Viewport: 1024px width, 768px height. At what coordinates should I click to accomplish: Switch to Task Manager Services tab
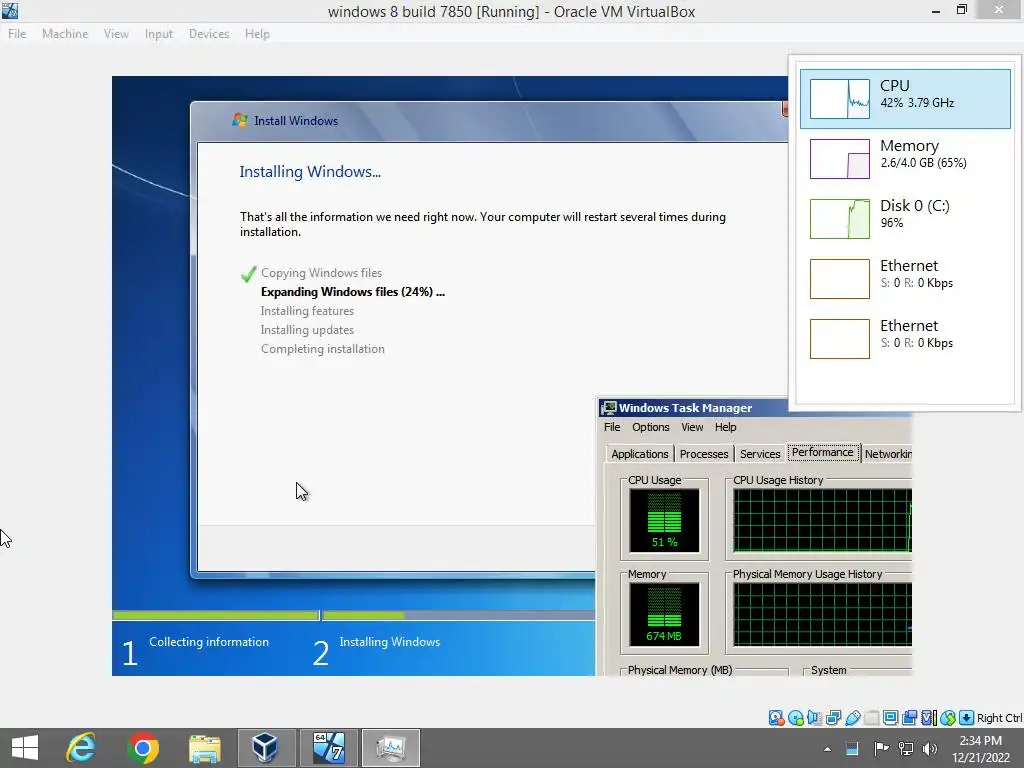point(760,454)
